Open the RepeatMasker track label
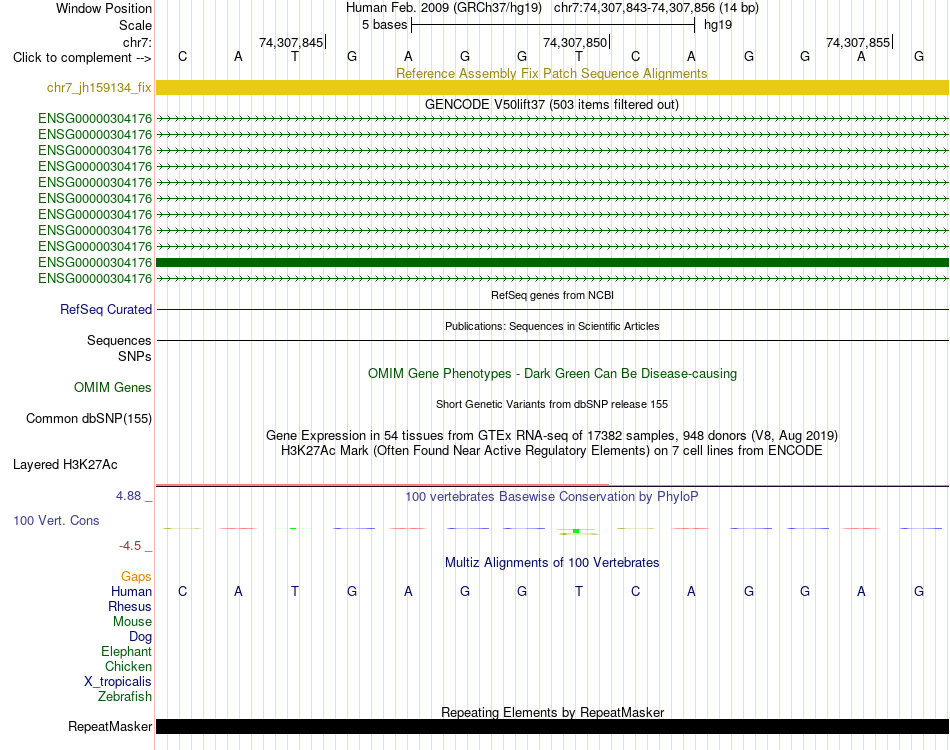The width and height of the screenshot is (950, 750). point(110,726)
